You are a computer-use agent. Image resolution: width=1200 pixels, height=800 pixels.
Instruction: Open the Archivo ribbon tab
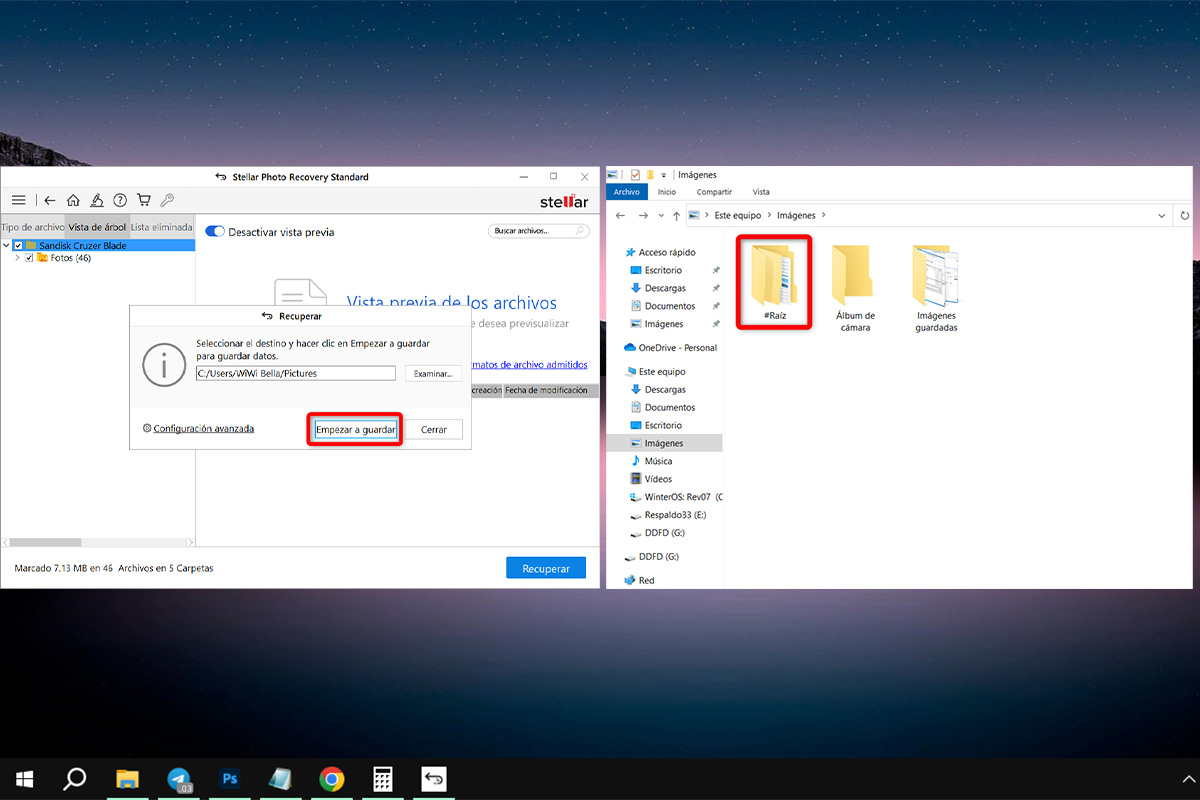pyautogui.click(x=627, y=192)
